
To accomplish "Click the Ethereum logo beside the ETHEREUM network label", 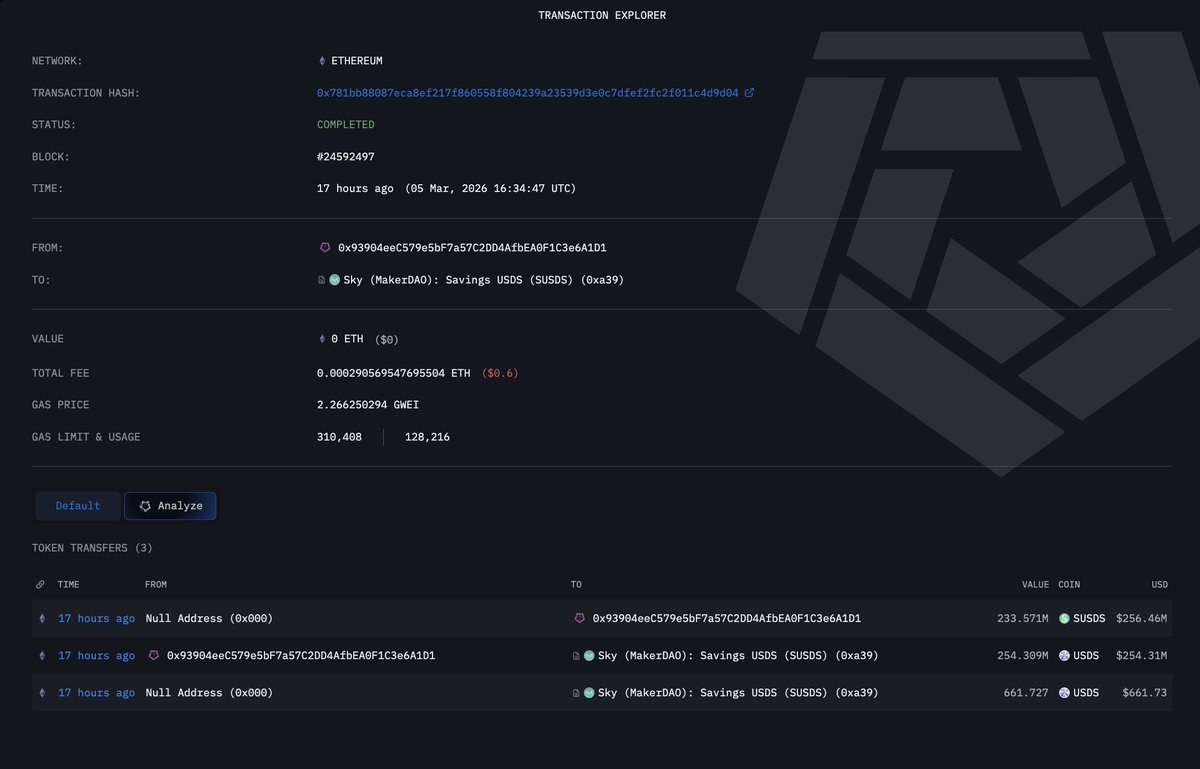I will pos(322,60).
